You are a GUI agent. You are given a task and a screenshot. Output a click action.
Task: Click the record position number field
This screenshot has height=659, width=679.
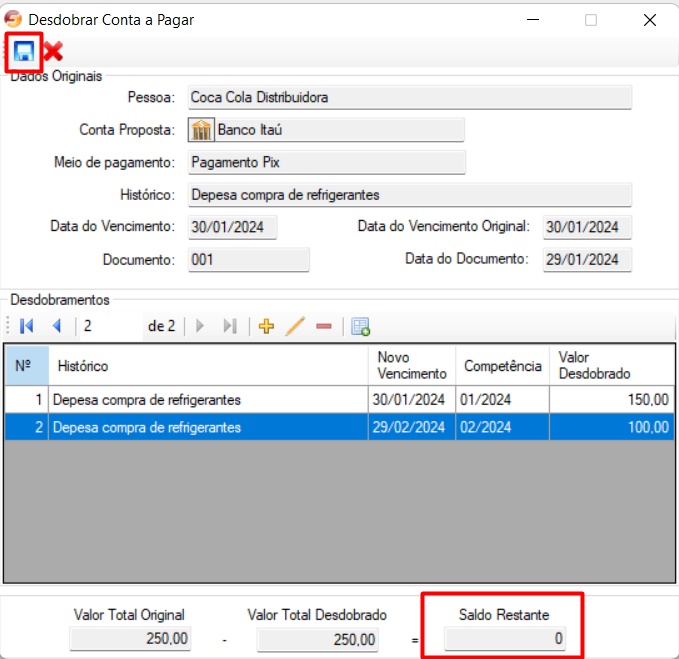[111, 326]
